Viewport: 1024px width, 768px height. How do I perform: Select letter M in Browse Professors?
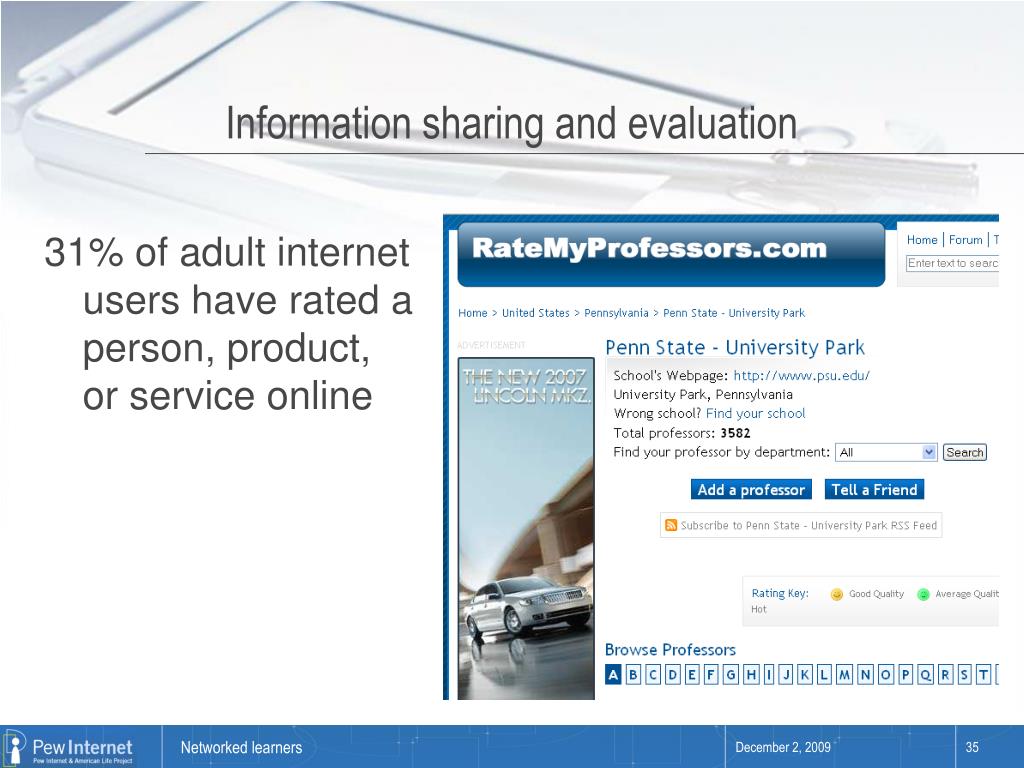(x=844, y=675)
